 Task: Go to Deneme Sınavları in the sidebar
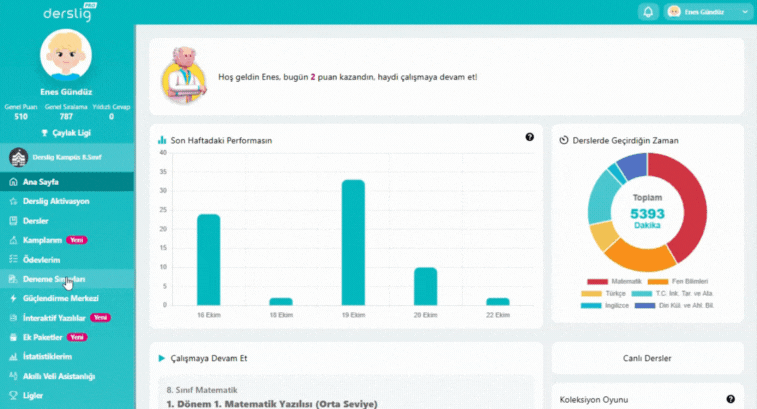(x=54, y=279)
